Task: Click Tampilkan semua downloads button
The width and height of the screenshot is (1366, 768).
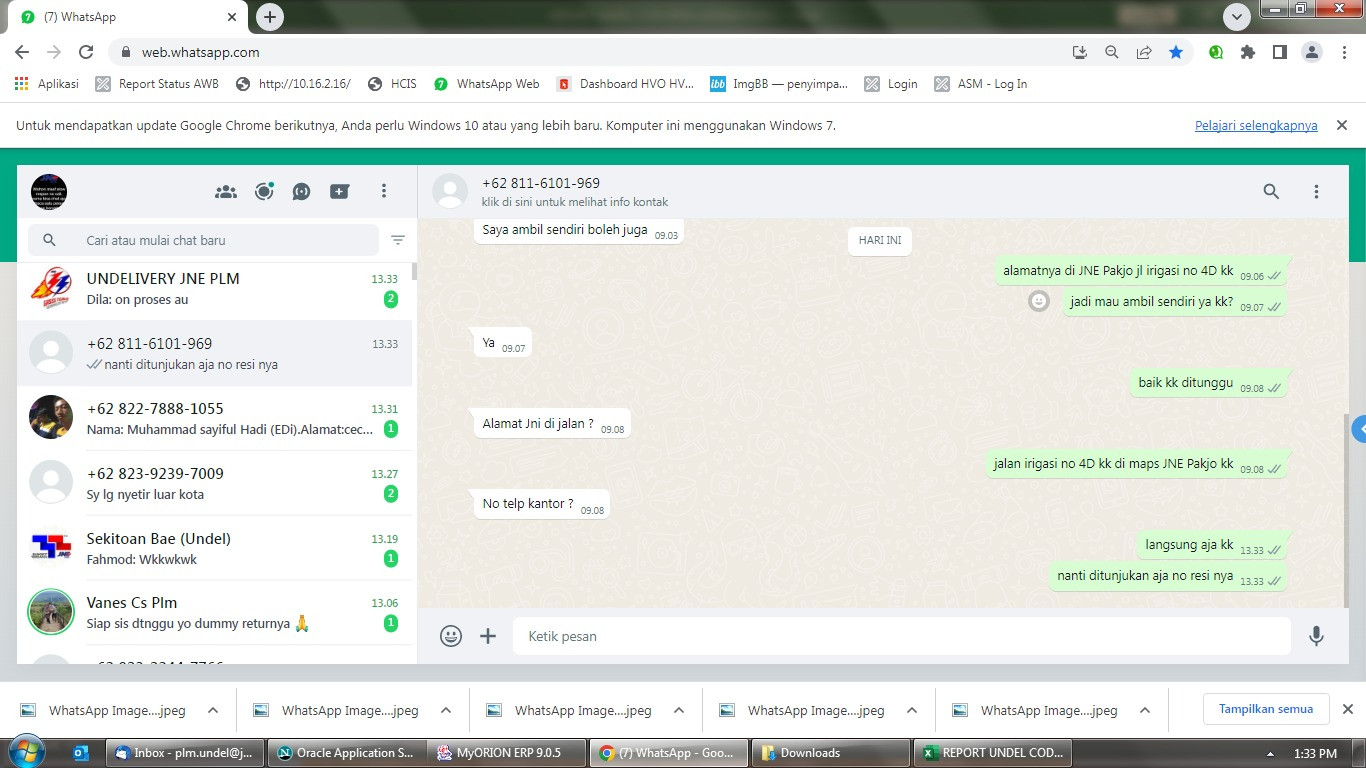Action: click(x=1266, y=709)
